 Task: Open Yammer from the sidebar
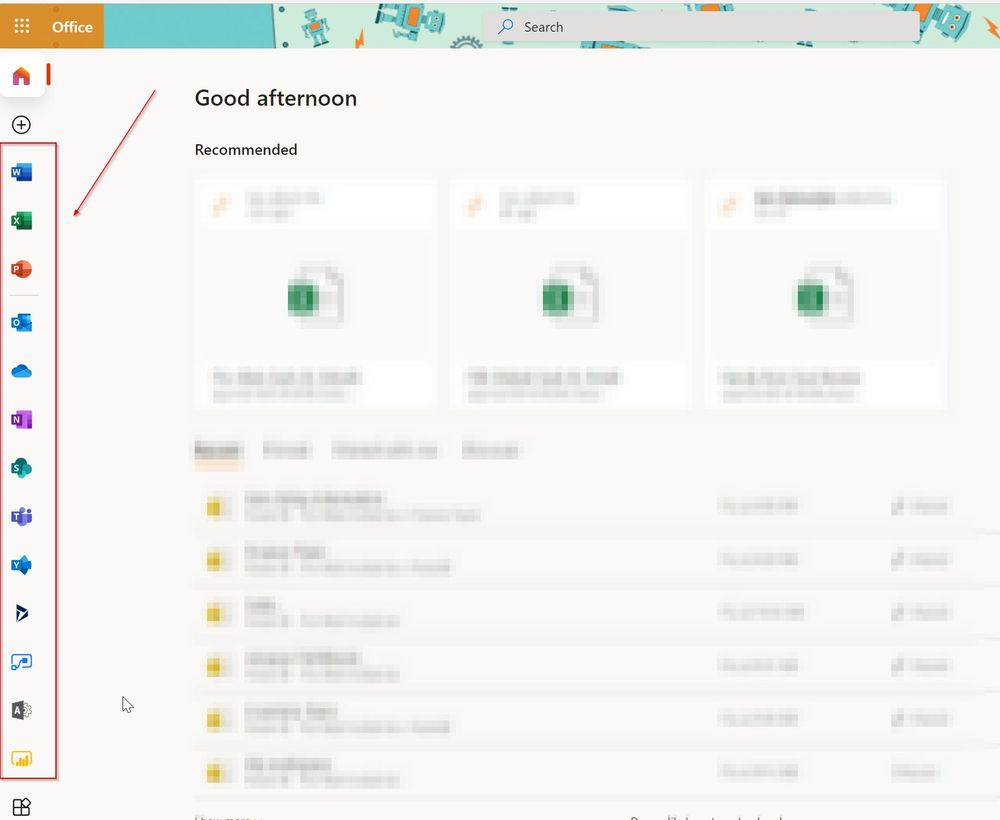[21, 565]
